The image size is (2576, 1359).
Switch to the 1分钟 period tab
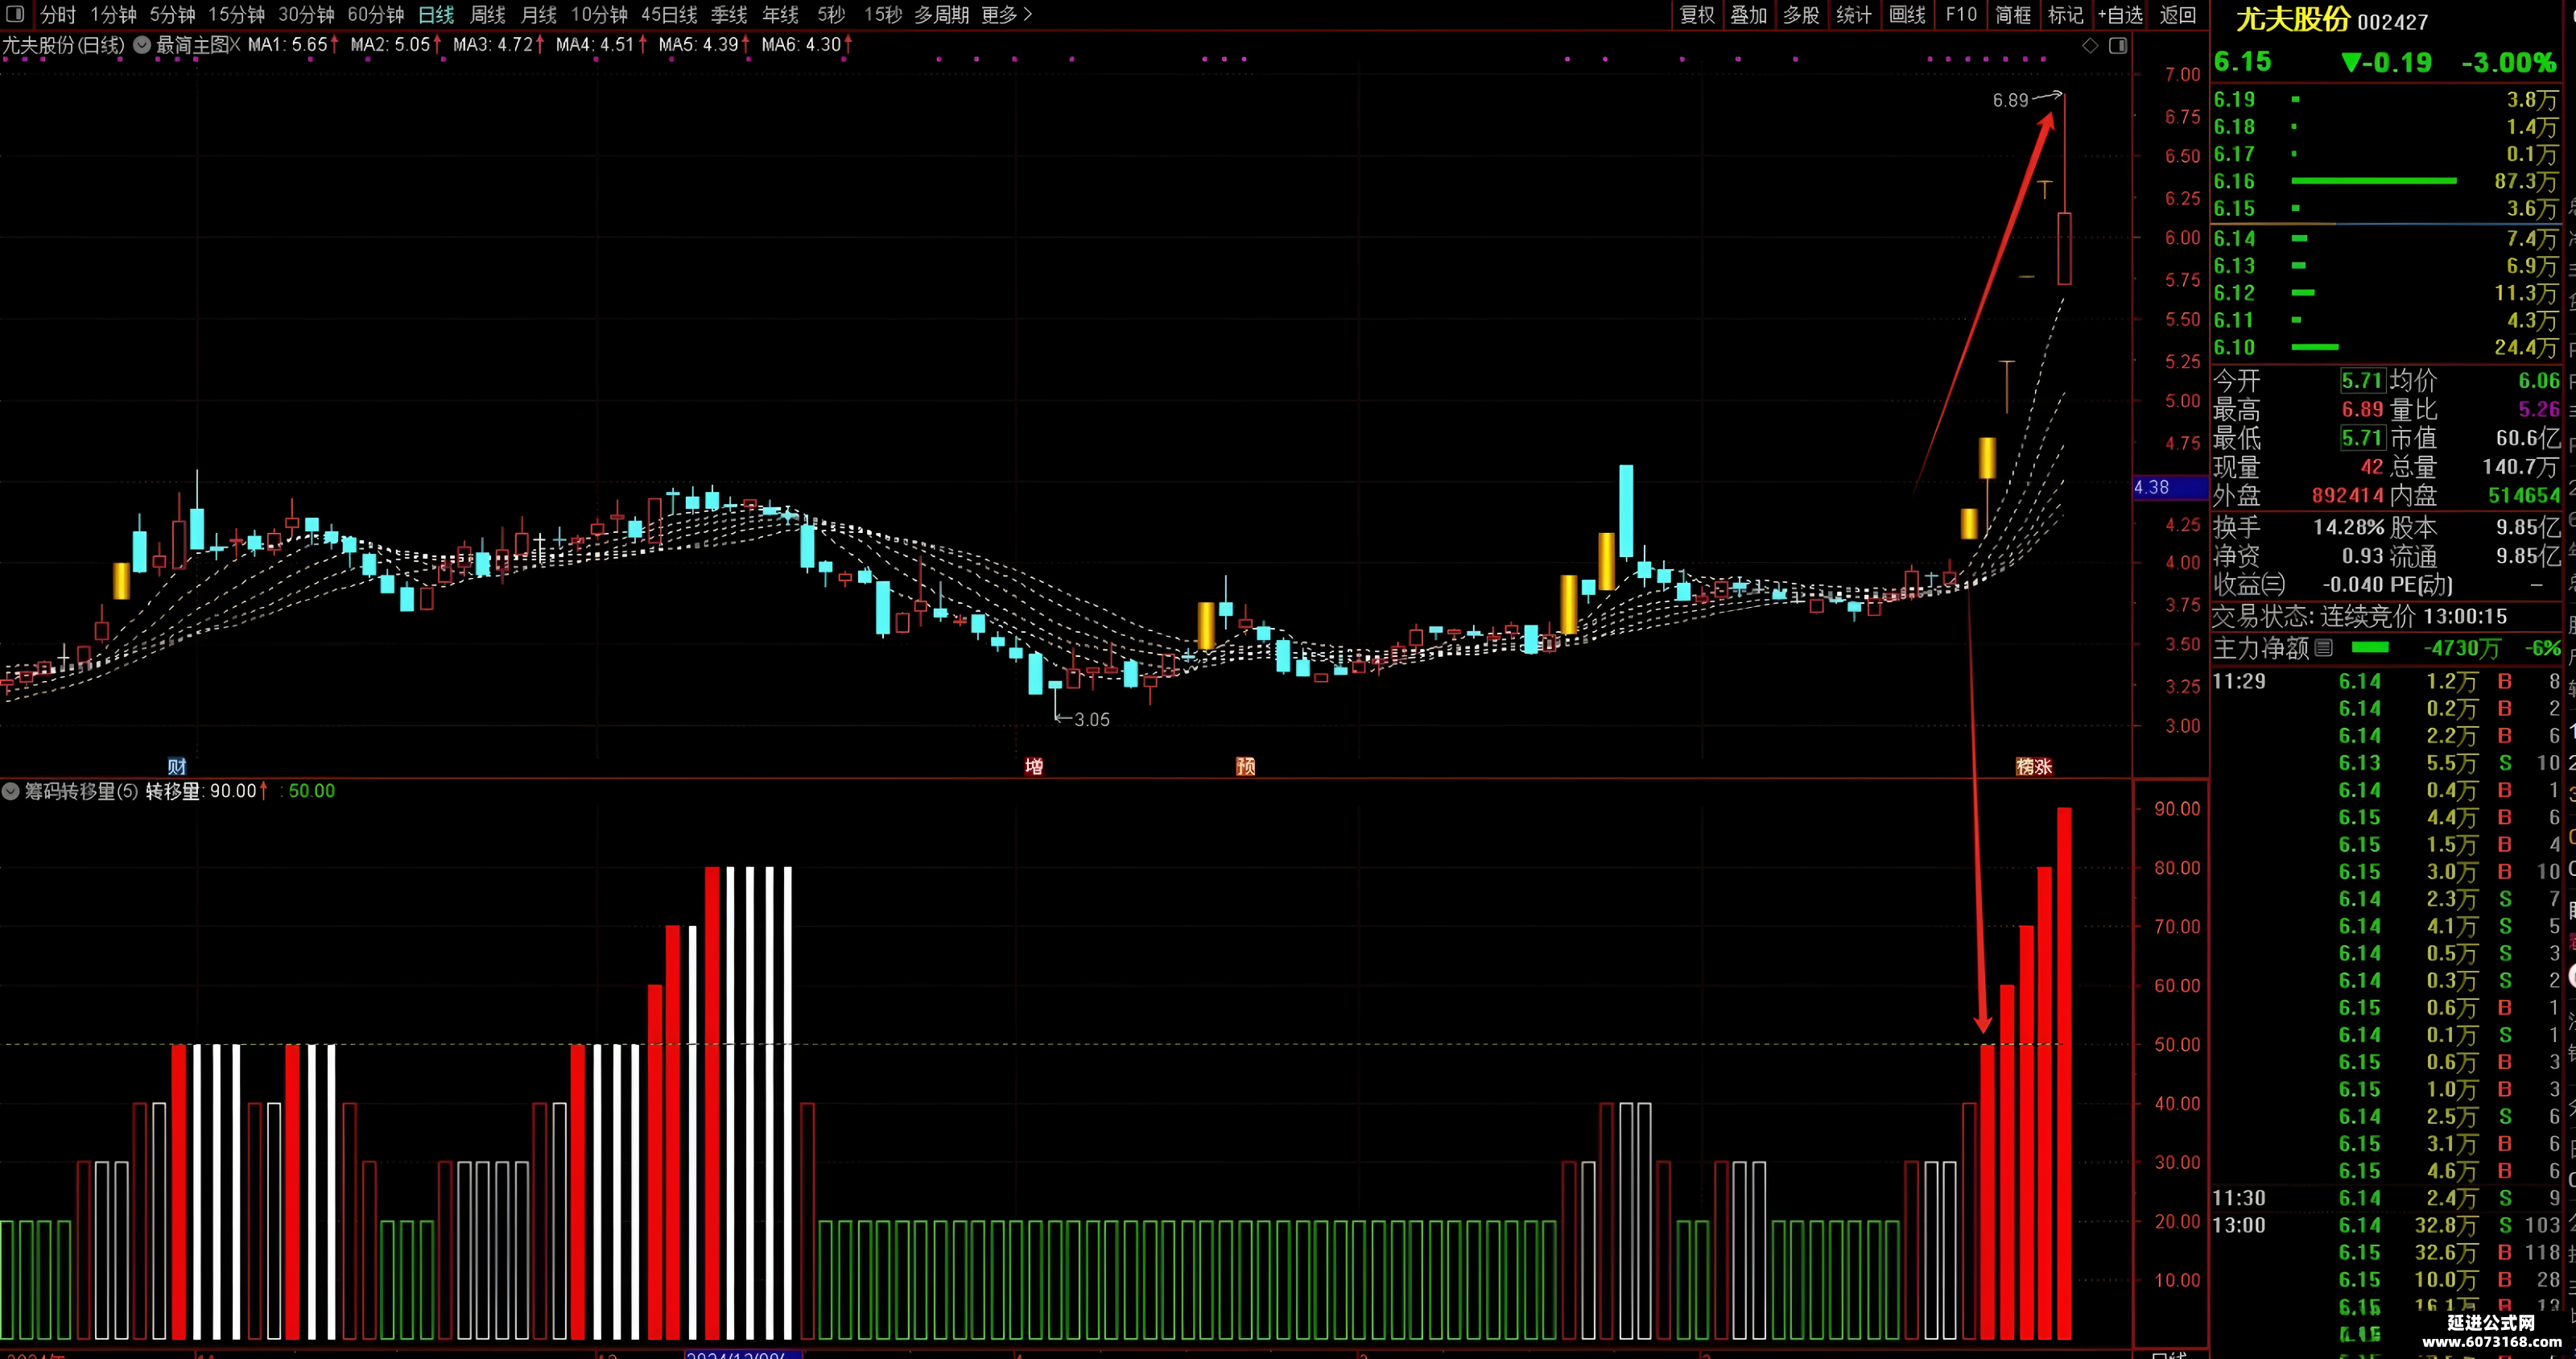coord(113,15)
